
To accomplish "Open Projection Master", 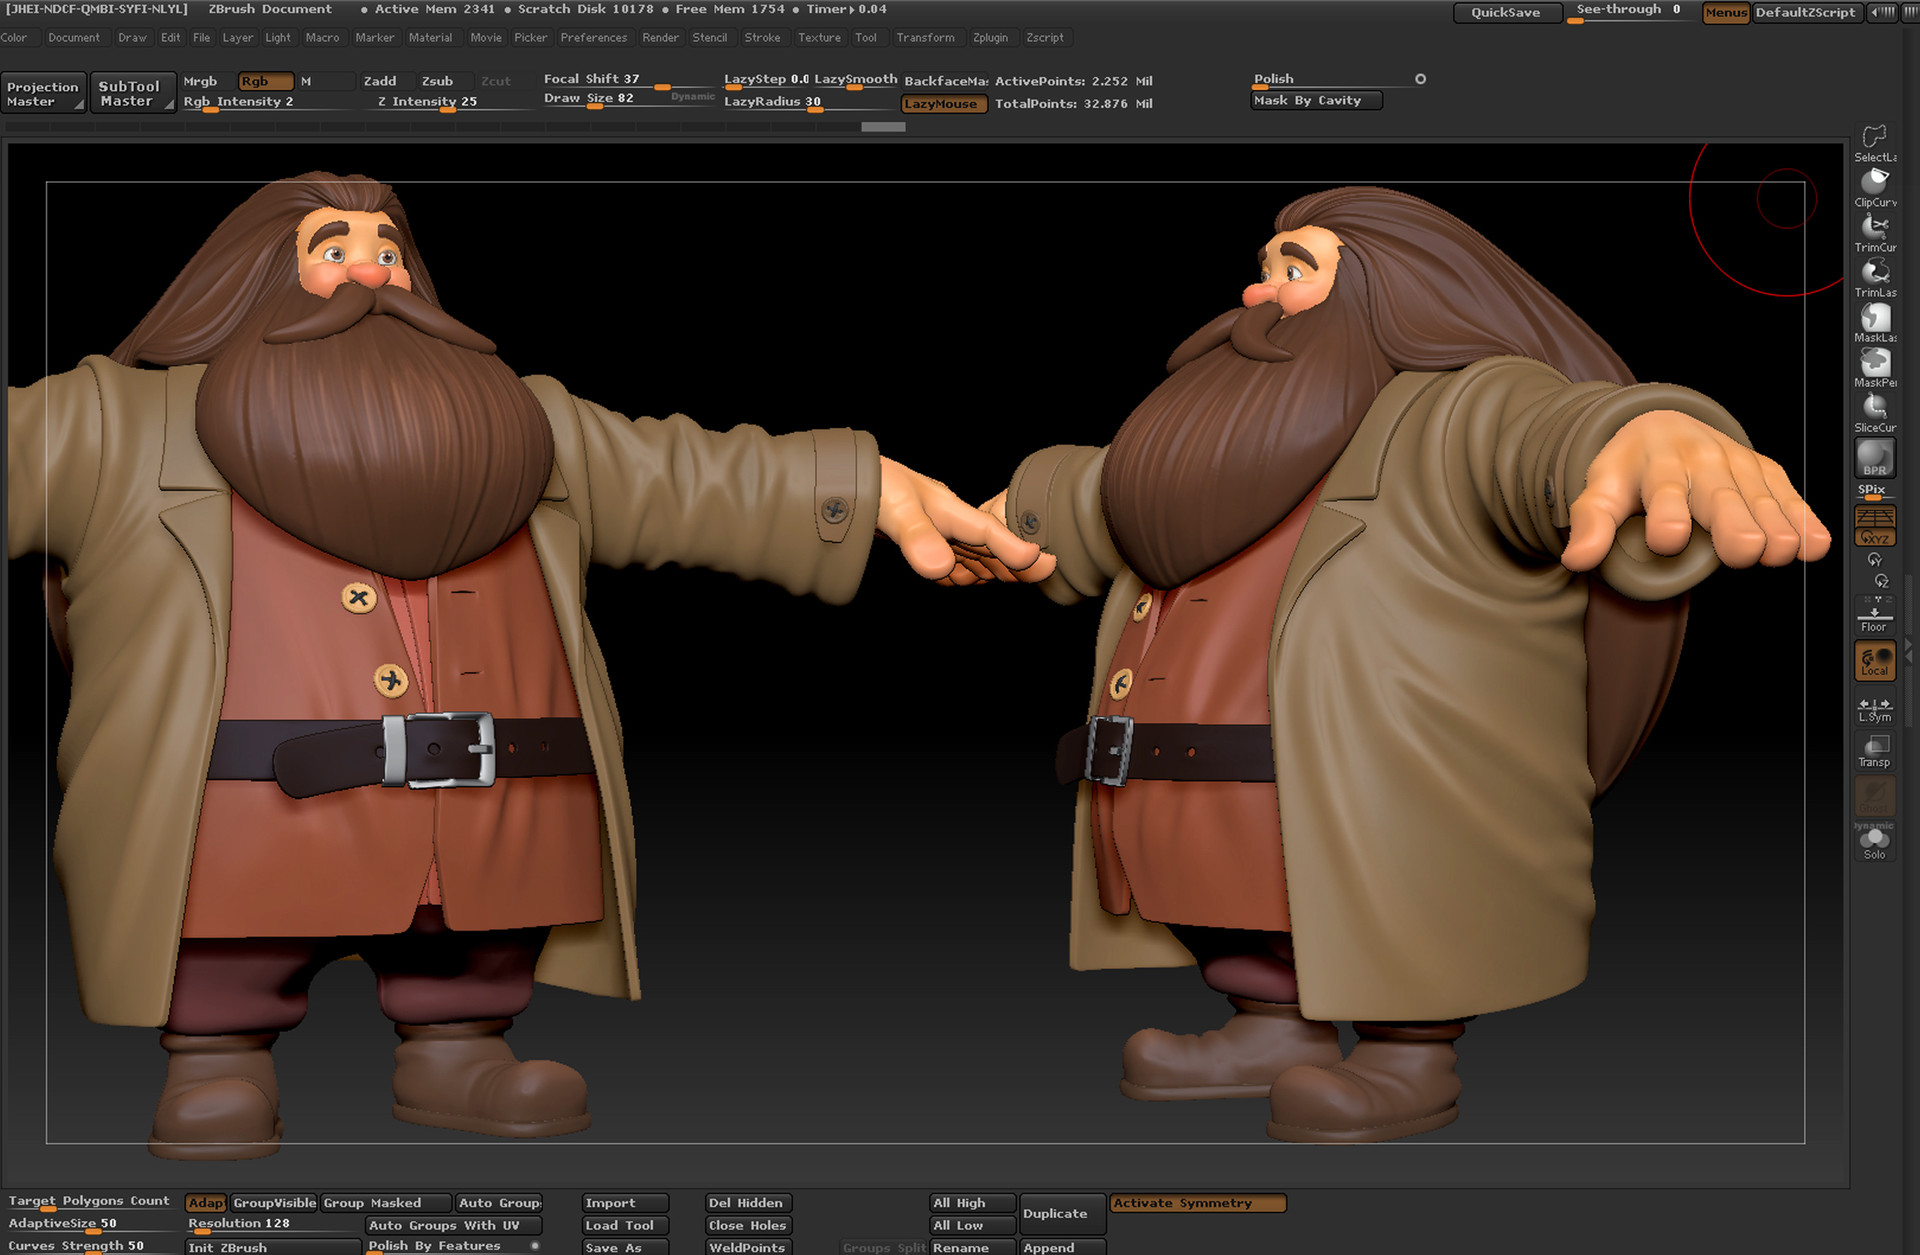I will [43, 91].
